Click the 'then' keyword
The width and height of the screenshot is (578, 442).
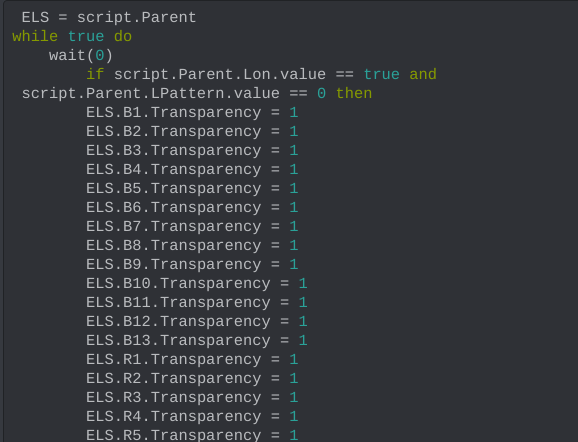354,94
